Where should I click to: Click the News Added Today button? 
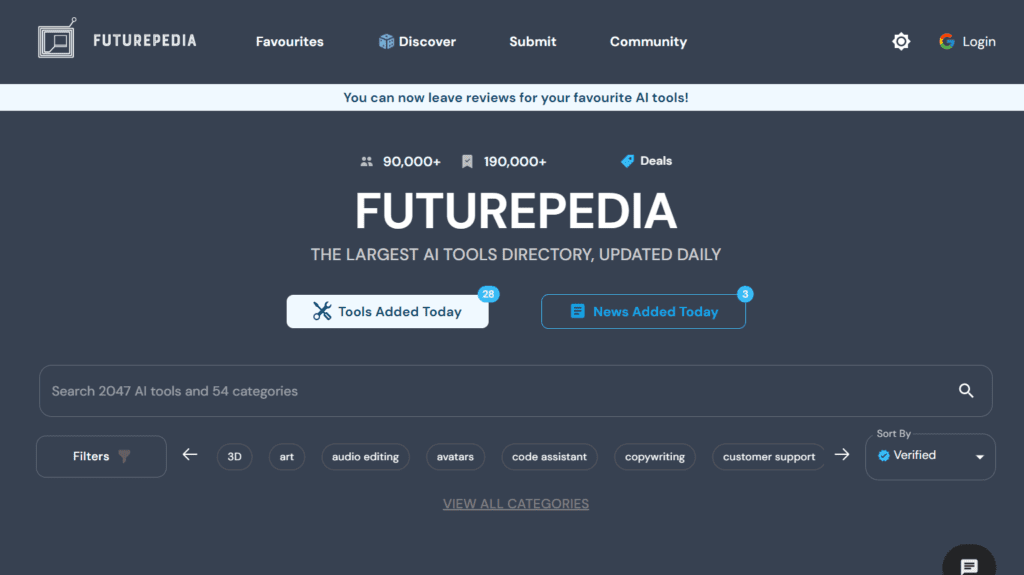click(x=643, y=311)
